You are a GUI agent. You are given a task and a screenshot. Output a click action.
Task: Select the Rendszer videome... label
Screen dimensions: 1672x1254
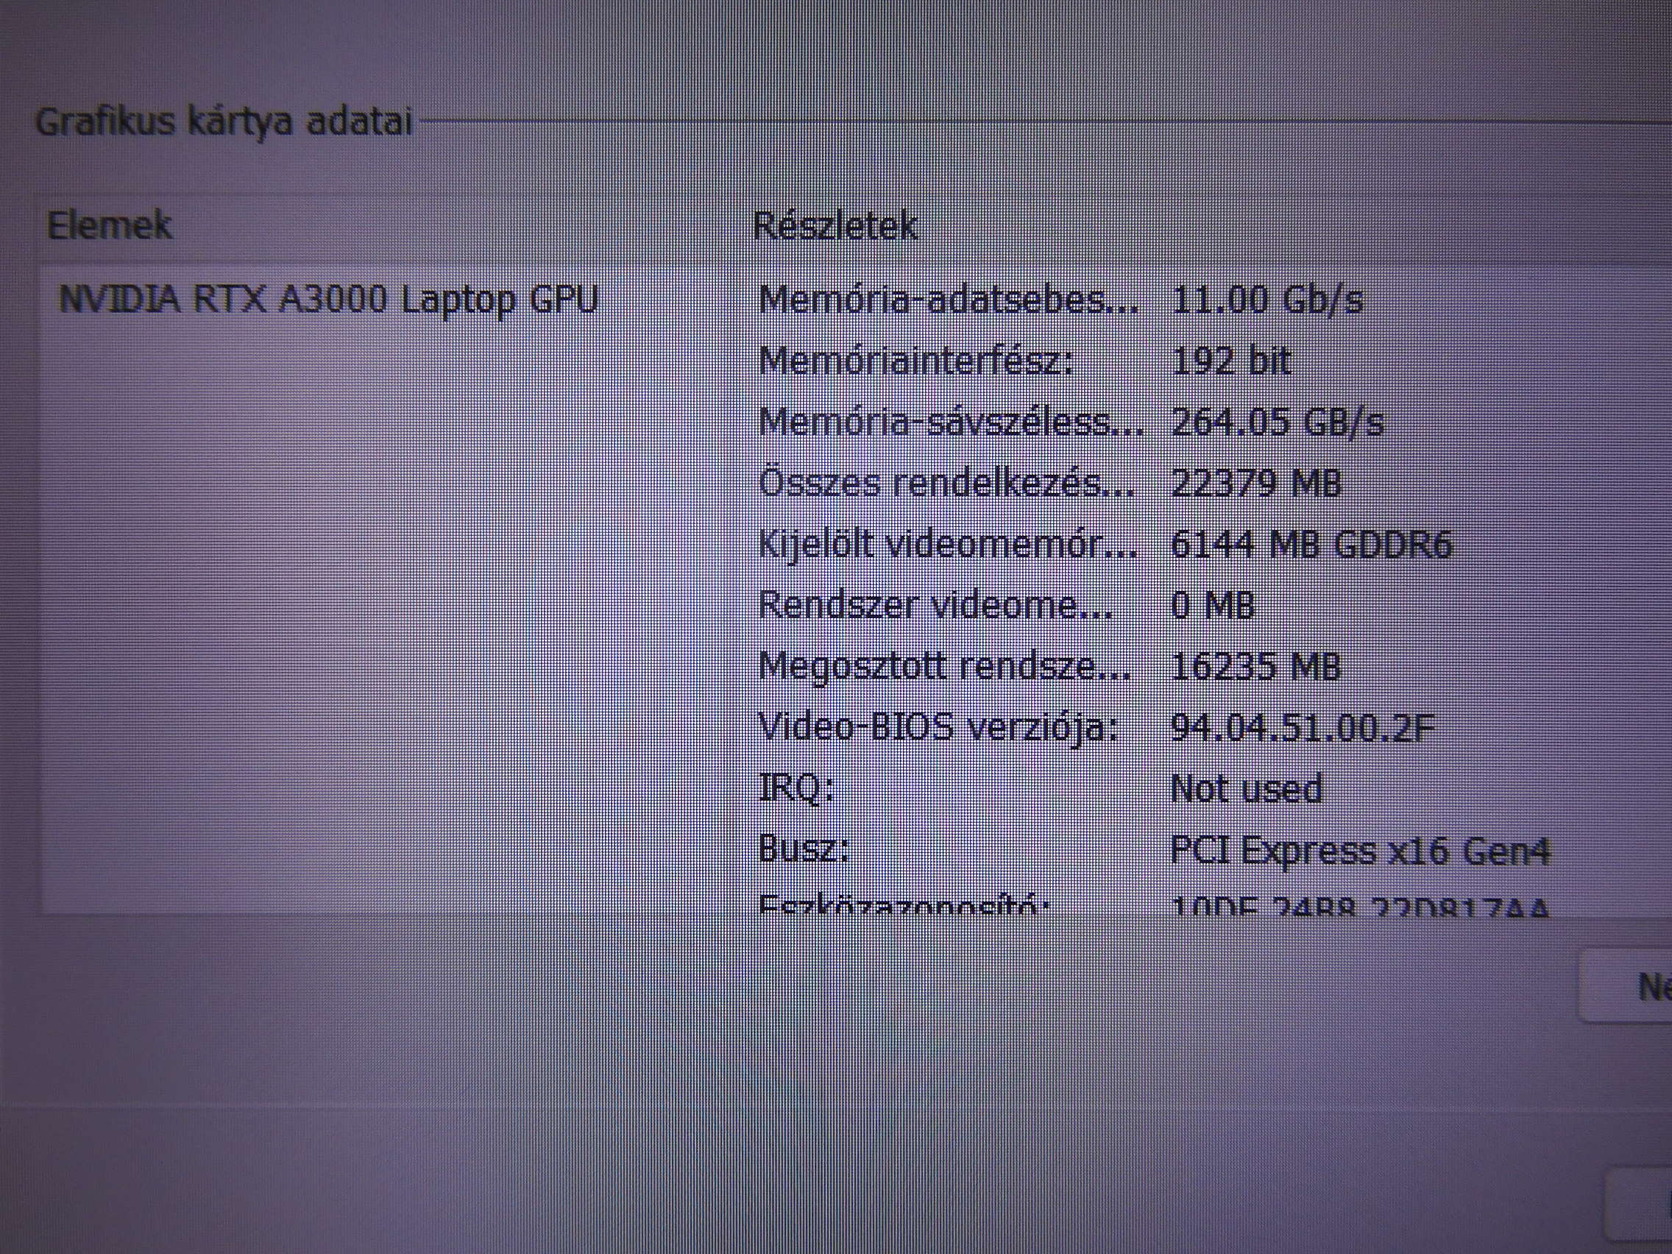pos(935,605)
